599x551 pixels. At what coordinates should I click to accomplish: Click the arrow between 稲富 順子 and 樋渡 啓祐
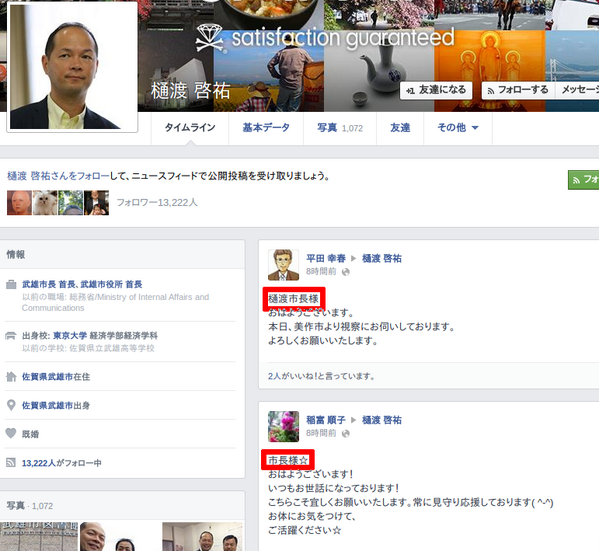tap(354, 420)
